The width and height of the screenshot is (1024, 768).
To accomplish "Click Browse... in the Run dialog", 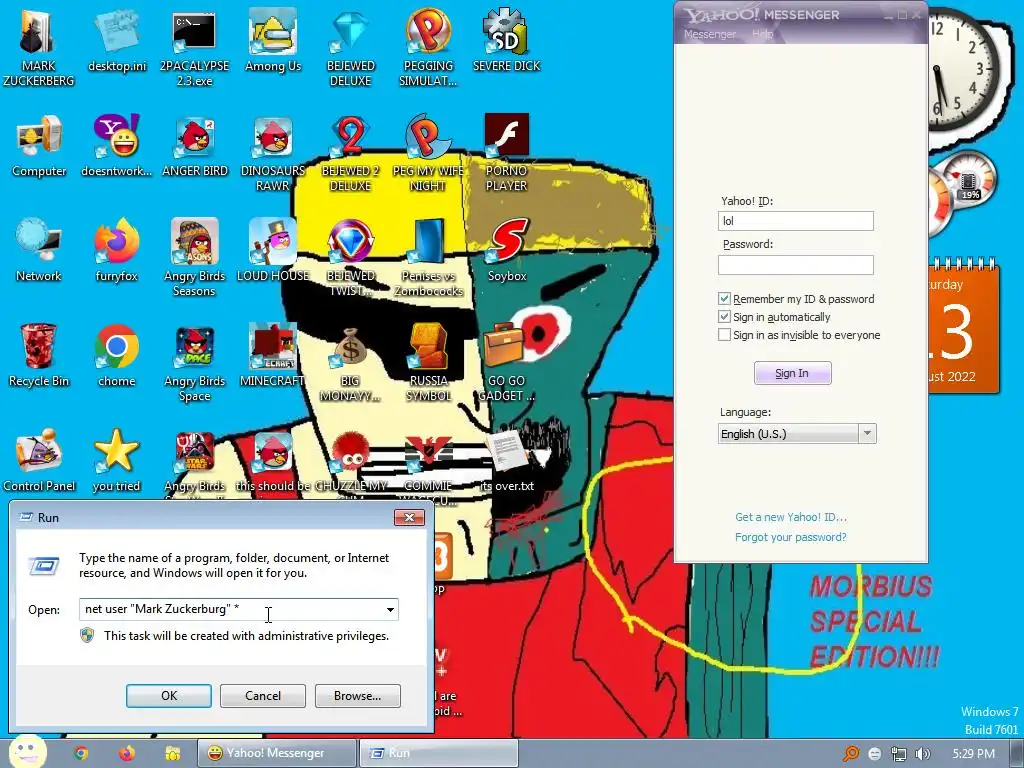I will pos(357,696).
